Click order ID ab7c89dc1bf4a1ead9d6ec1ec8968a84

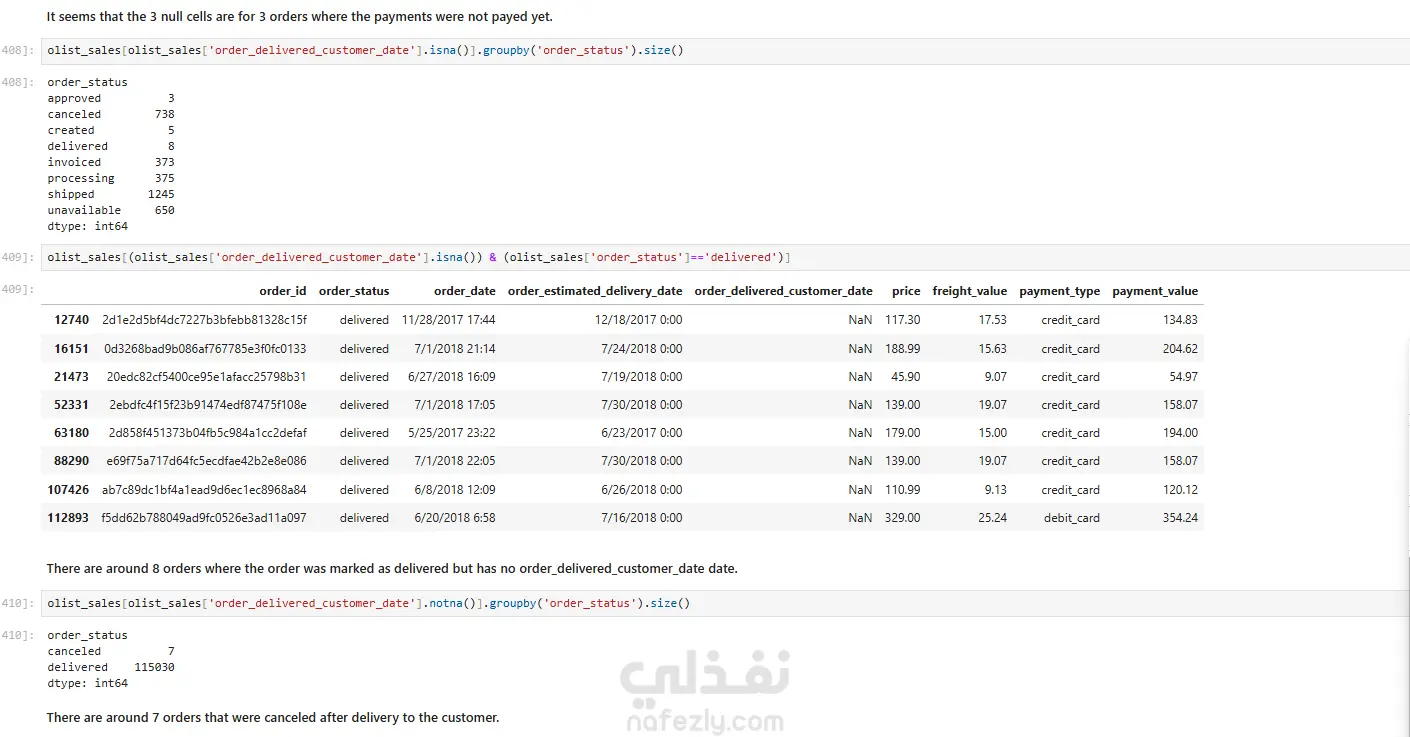[204, 489]
